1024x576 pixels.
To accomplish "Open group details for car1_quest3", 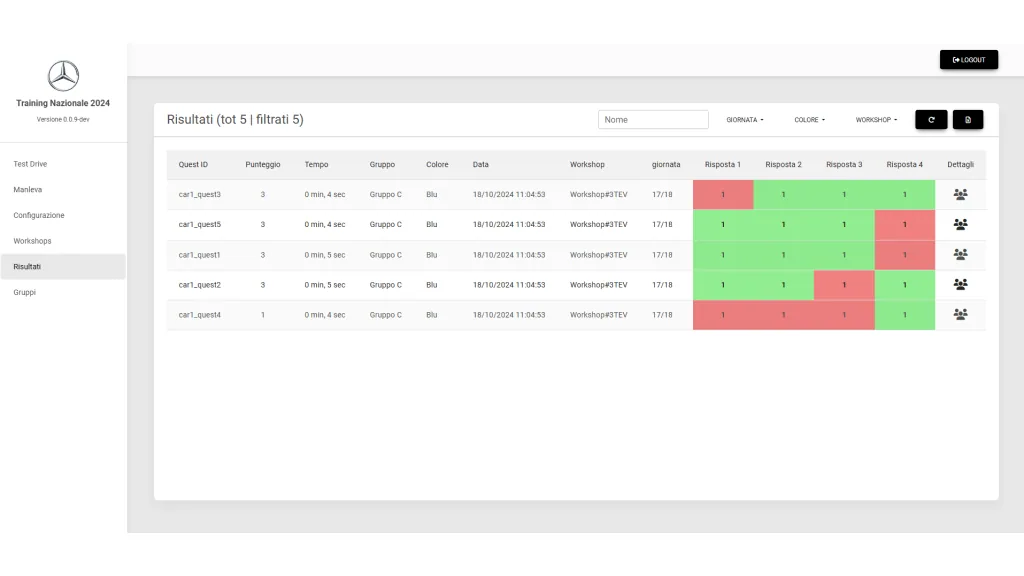I will 960,194.
